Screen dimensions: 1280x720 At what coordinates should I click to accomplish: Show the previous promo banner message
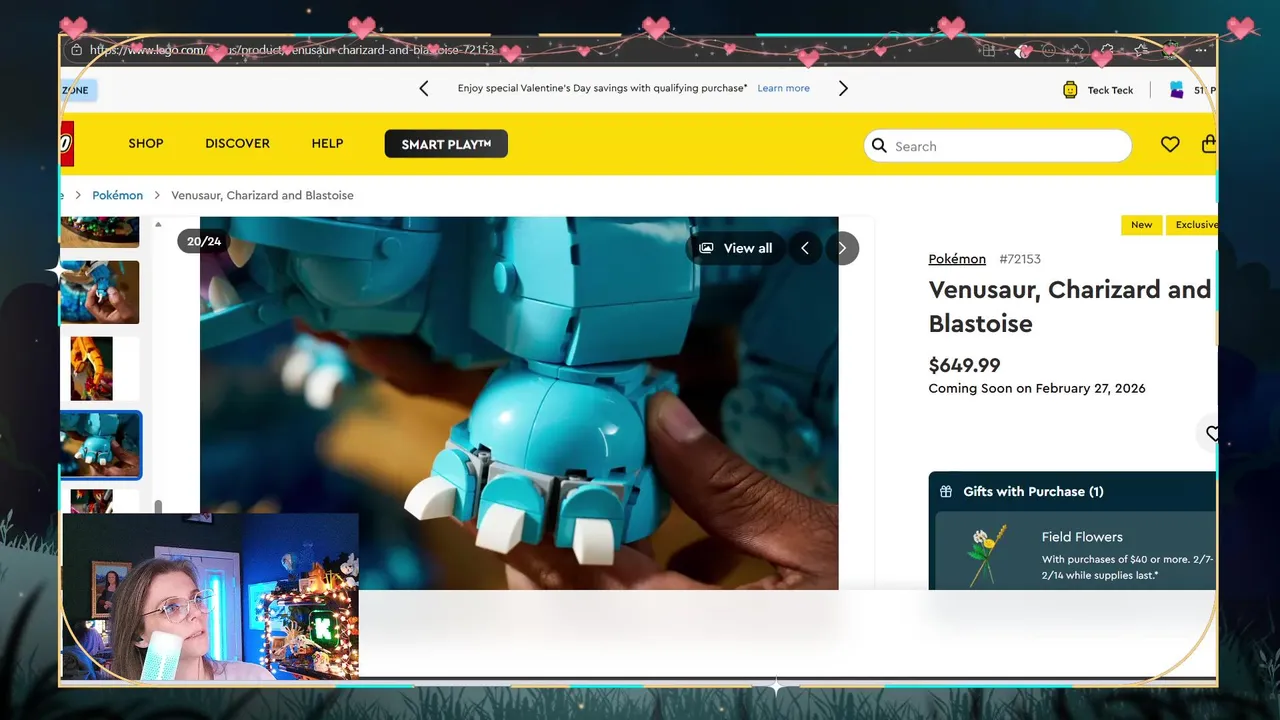(424, 88)
